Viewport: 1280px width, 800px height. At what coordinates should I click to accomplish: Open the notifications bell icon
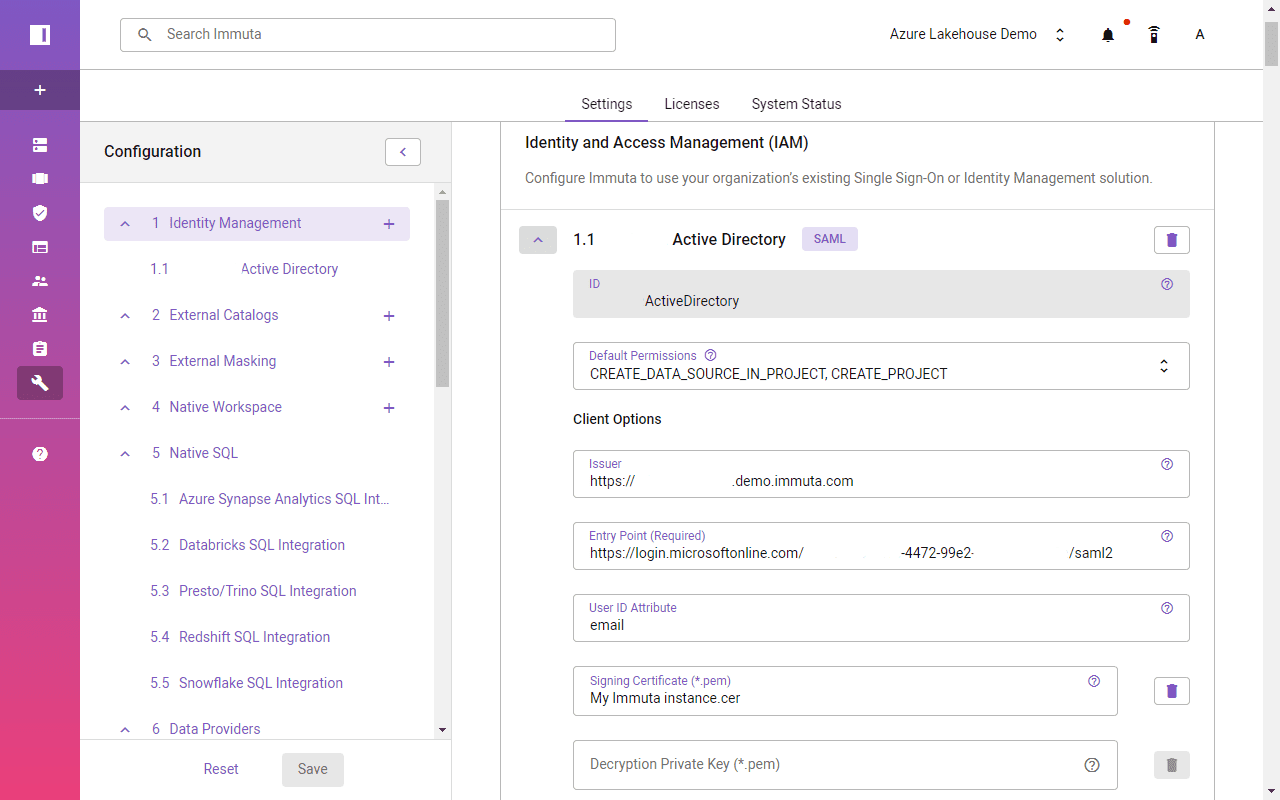click(1108, 35)
